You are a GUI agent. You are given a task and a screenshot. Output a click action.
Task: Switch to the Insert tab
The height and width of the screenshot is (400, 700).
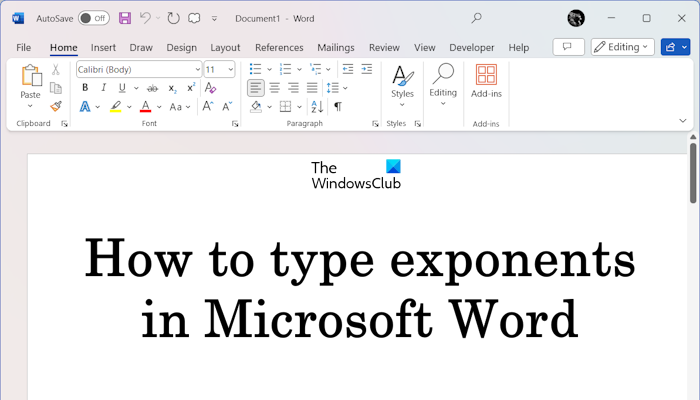pyautogui.click(x=103, y=47)
